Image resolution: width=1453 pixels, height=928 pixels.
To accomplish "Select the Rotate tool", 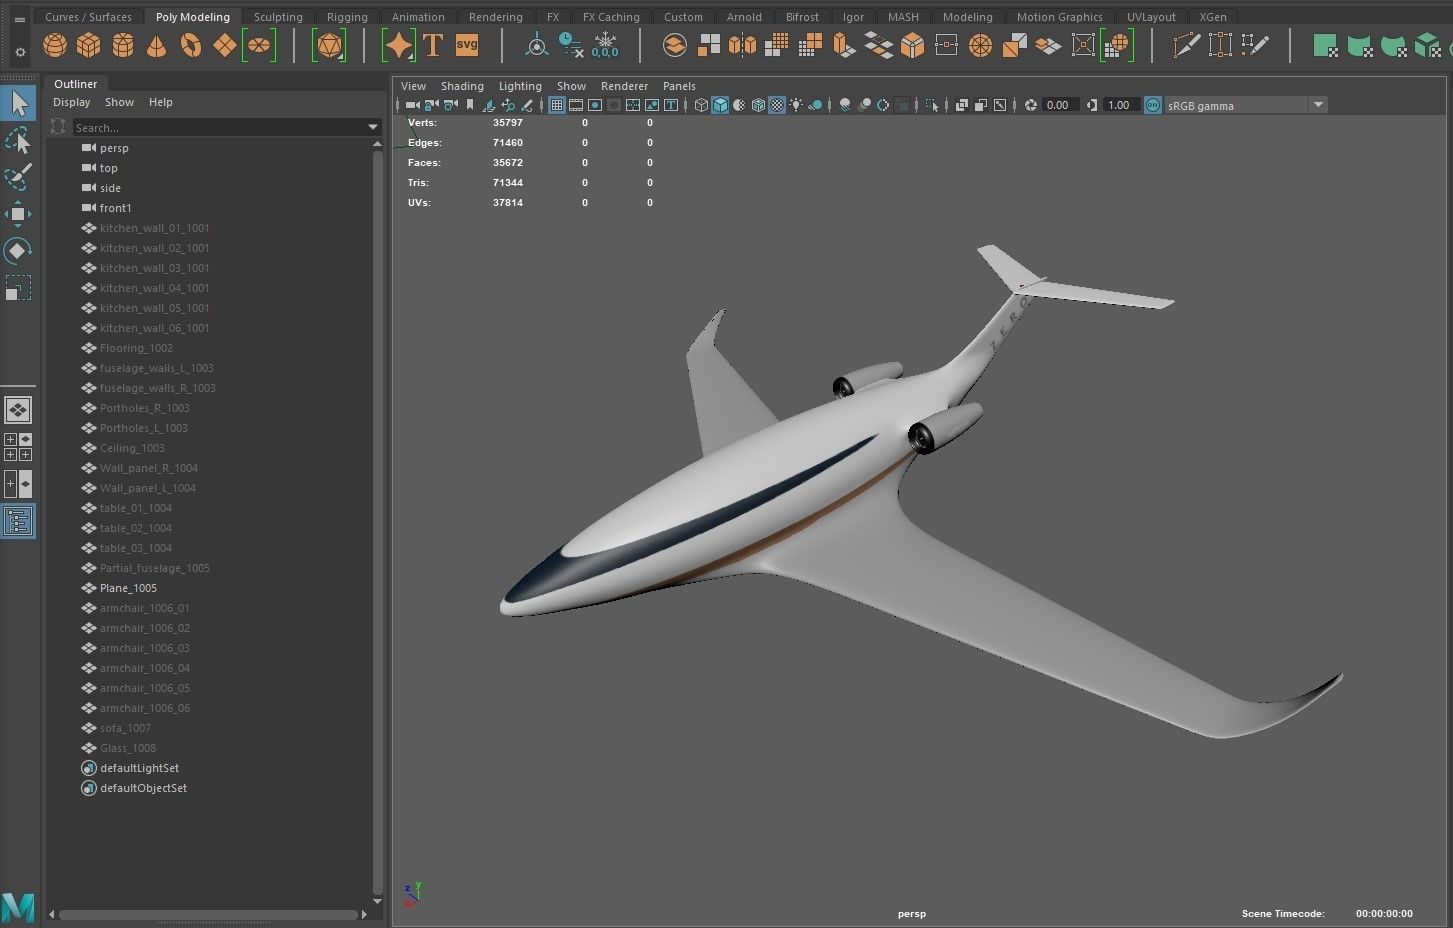I will tap(19, 251).
